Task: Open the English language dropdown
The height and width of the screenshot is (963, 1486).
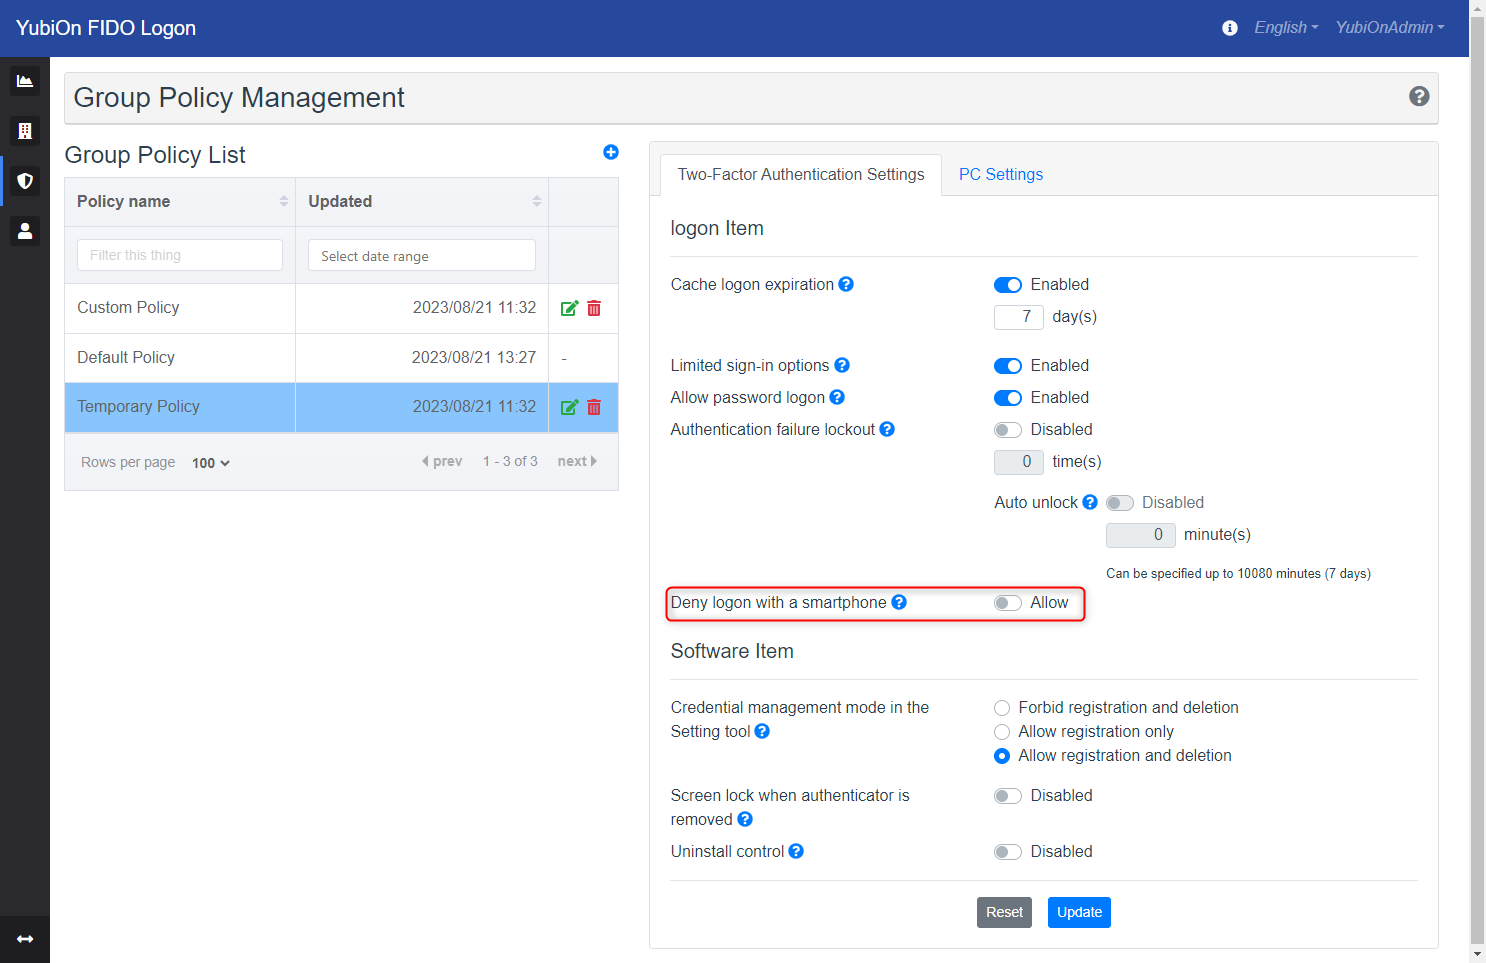Action: pyautogui.click(x=1286, y=28)
